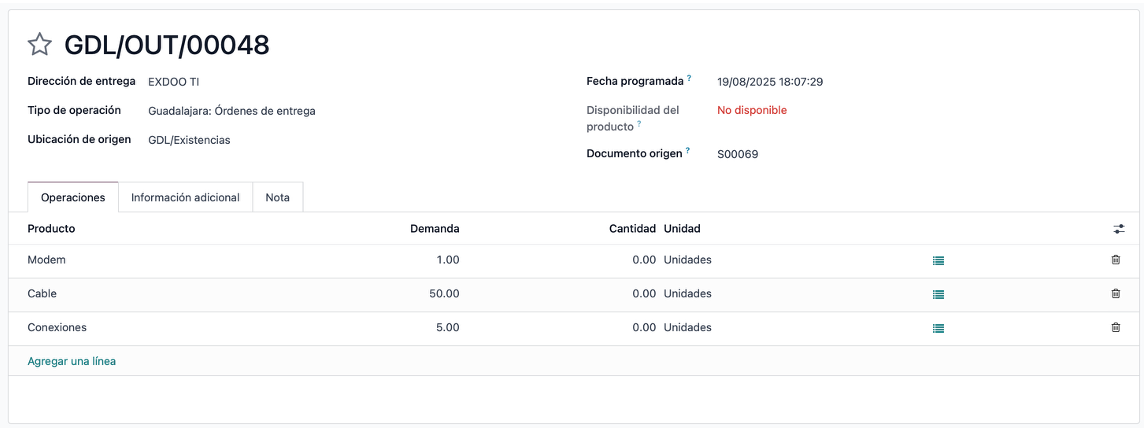
Task: Click Agregar una línea link
Action: click(x=72, y=361)
